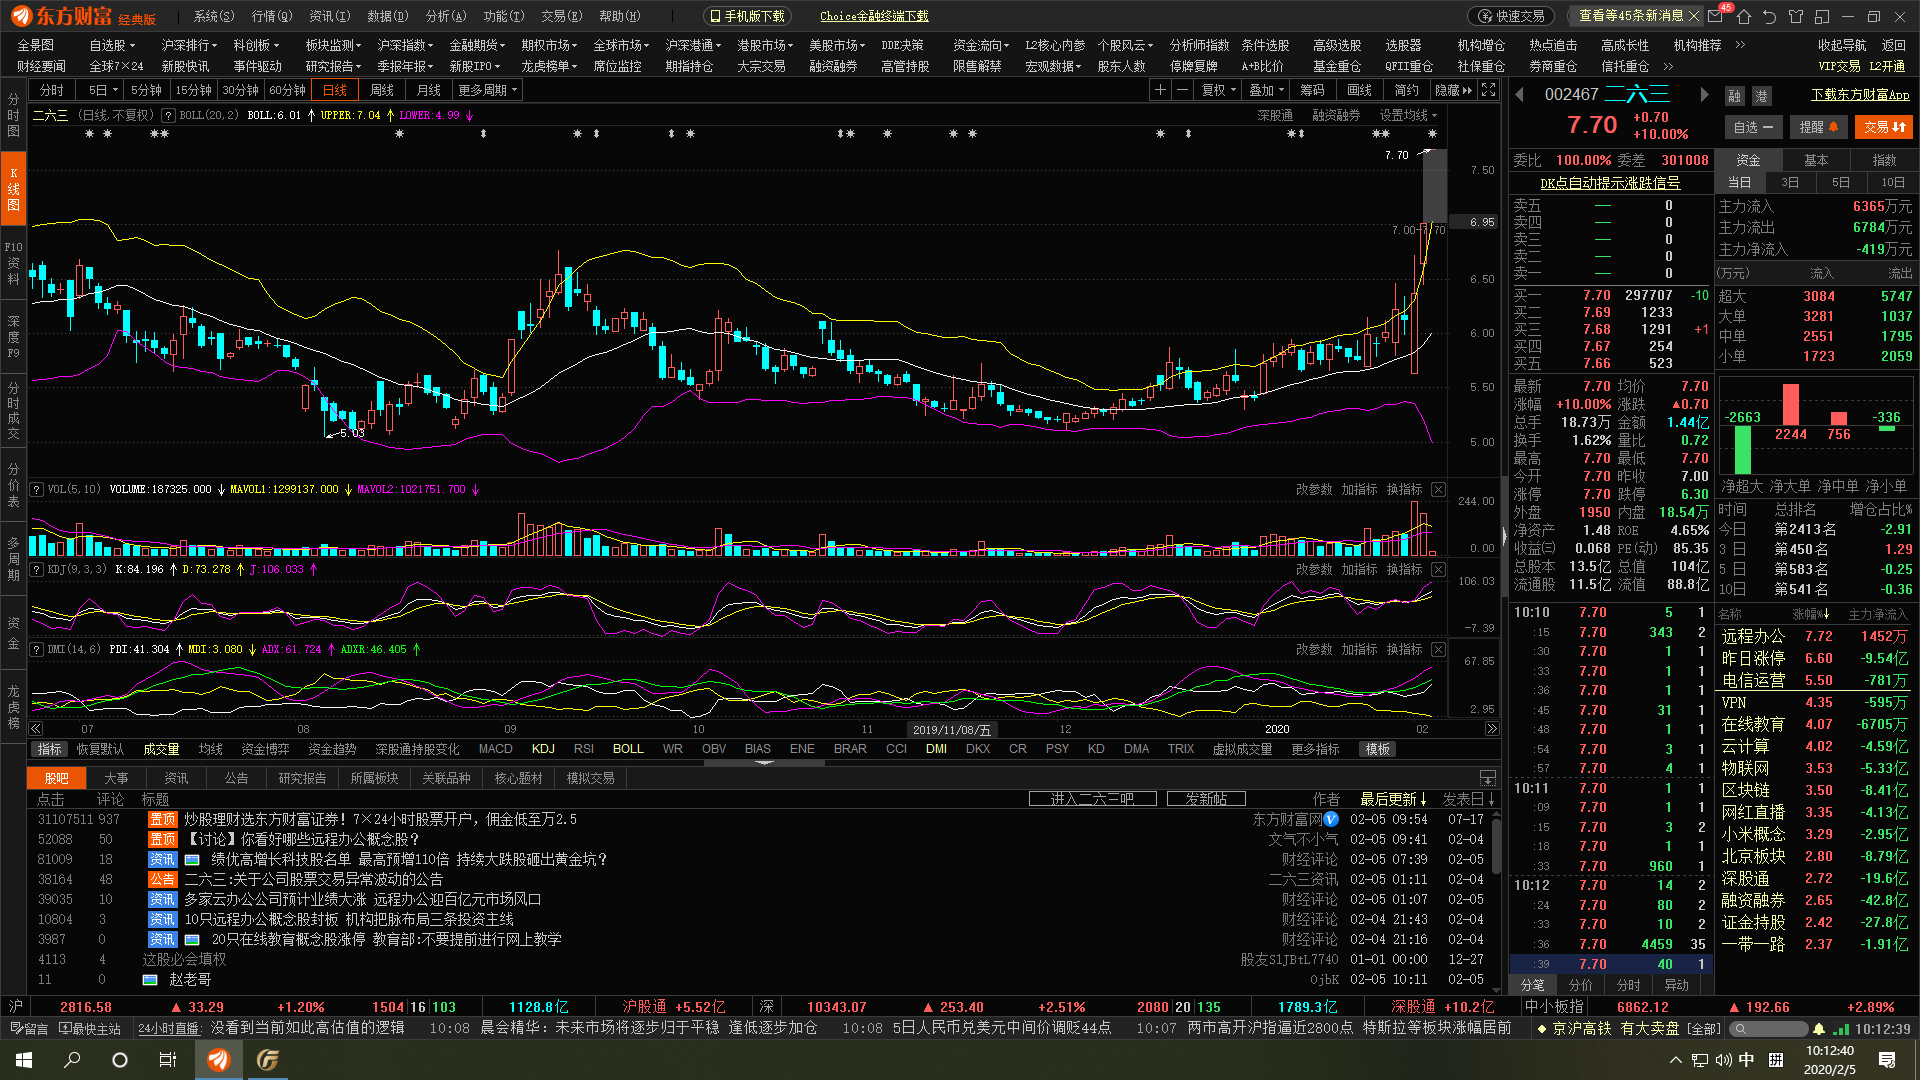Open help for the DMI indicator
The height and width of the screenshot is (1080, 1920).
point(37,650)
